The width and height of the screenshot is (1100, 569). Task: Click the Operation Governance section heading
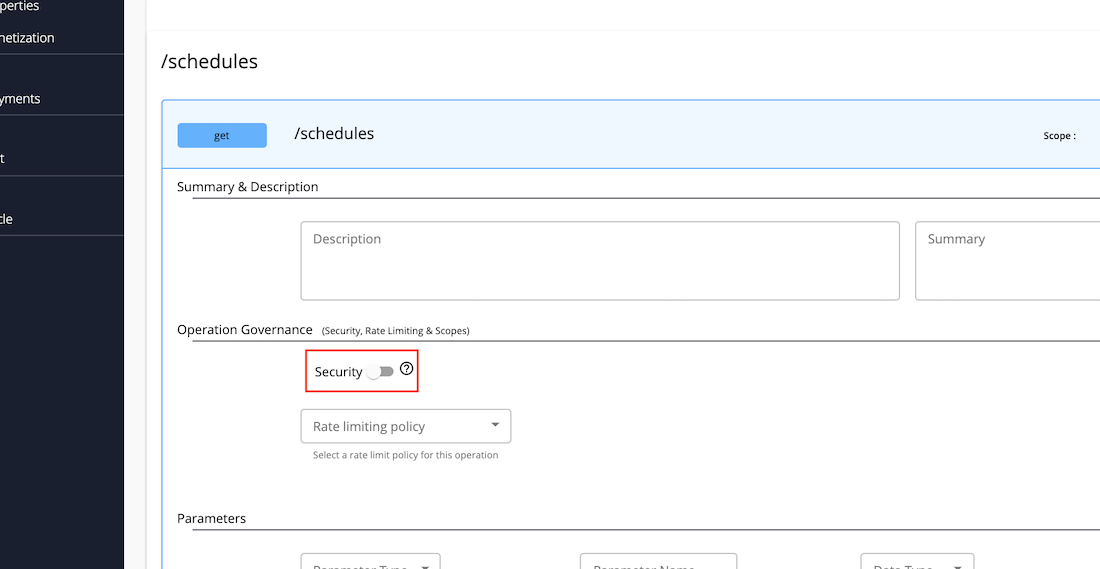[x=244, y=330]
